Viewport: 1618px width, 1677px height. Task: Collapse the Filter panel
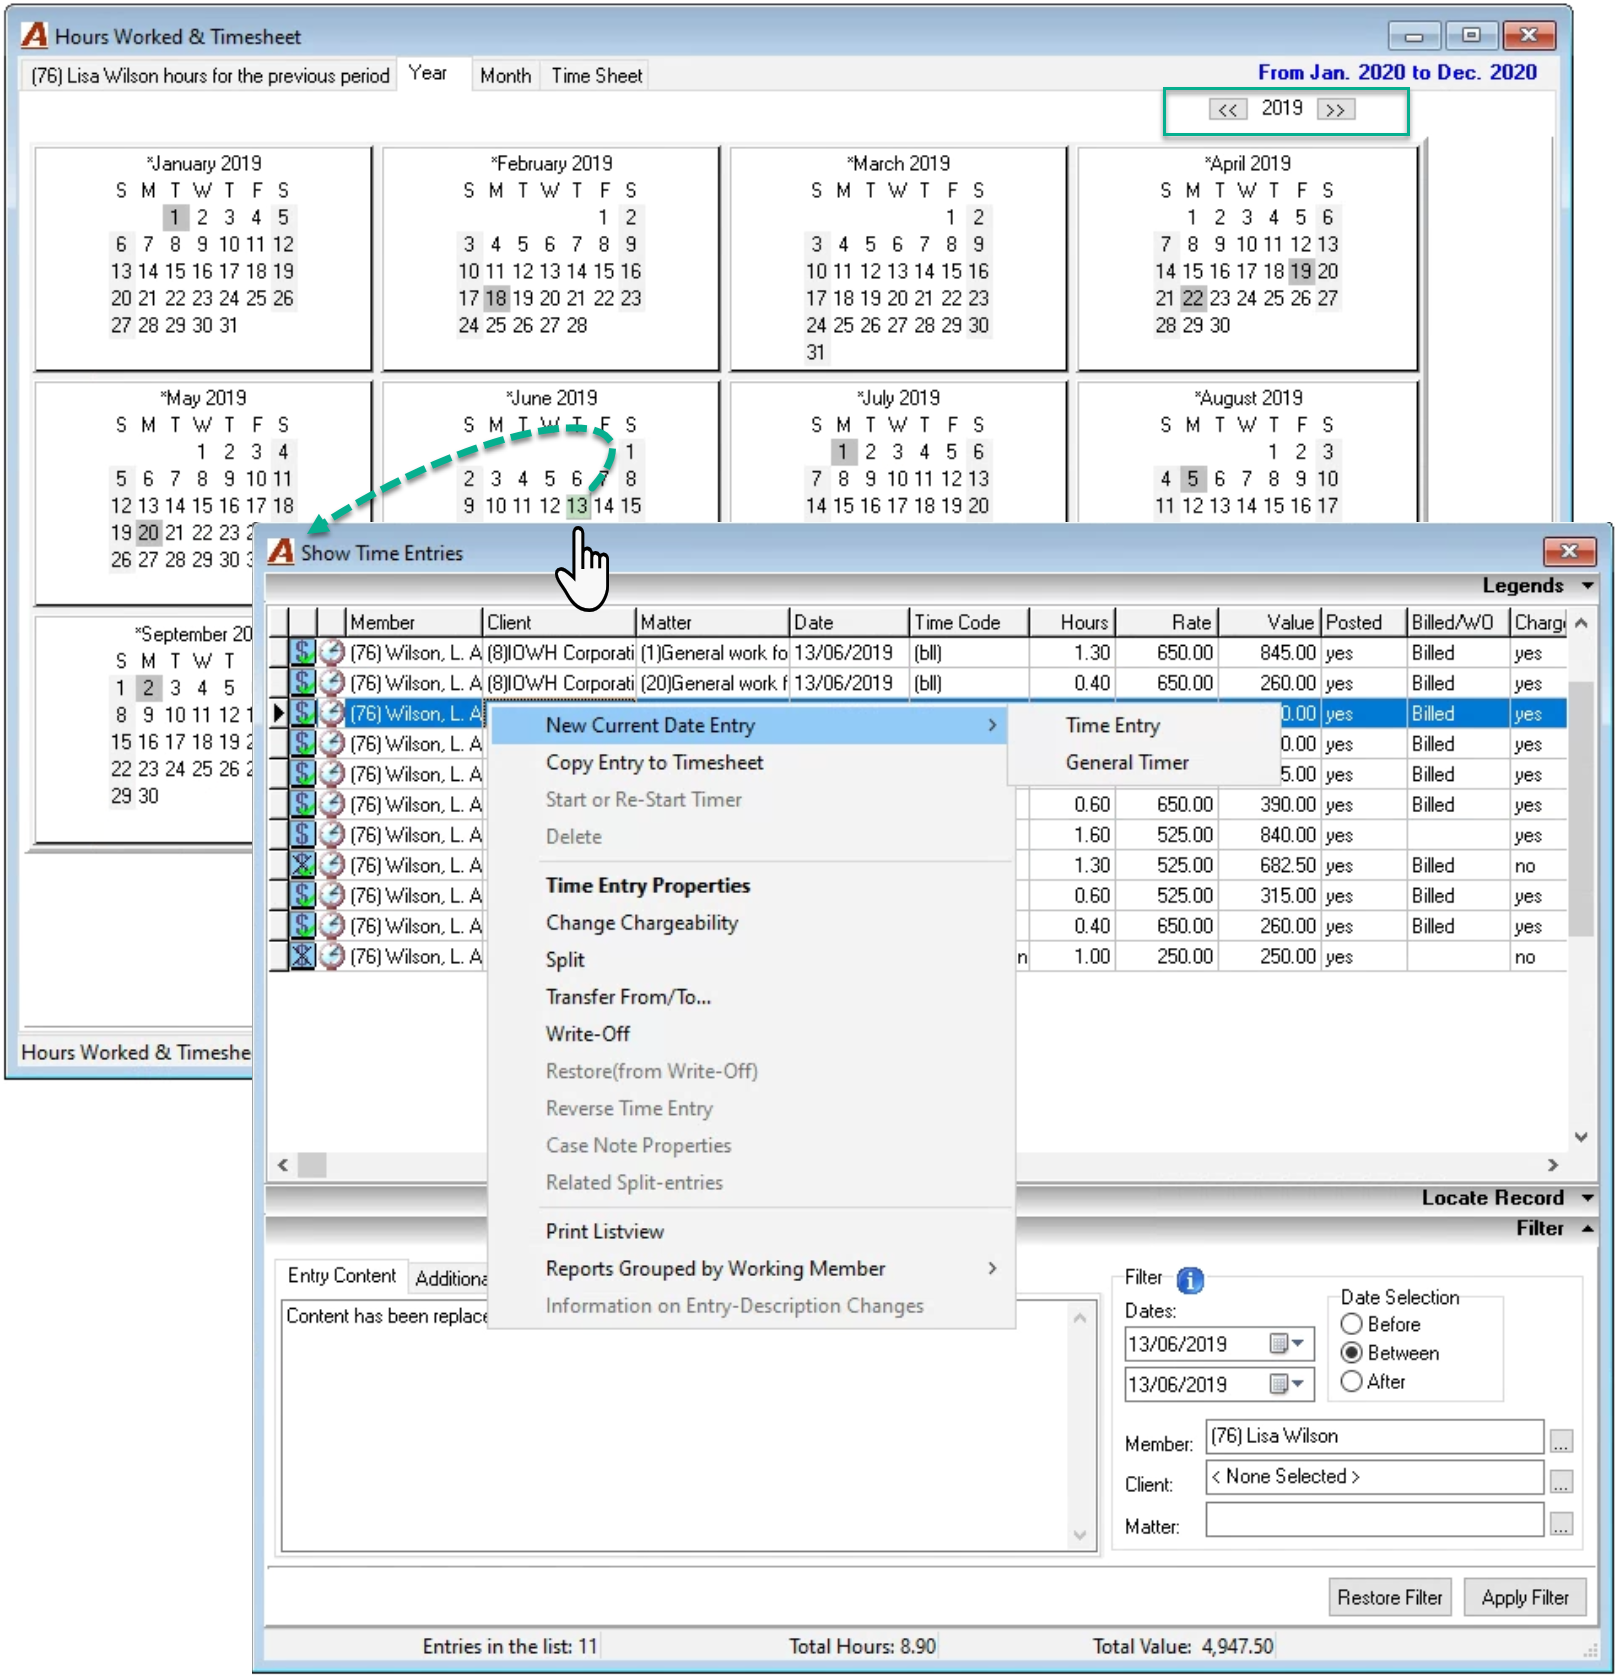pos(1588,1228)
